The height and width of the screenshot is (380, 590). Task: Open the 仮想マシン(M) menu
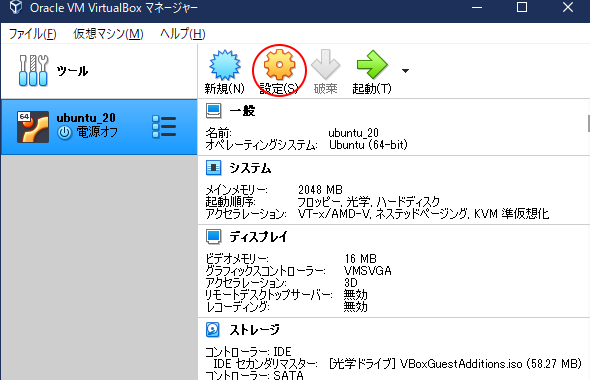click(108, 34)
